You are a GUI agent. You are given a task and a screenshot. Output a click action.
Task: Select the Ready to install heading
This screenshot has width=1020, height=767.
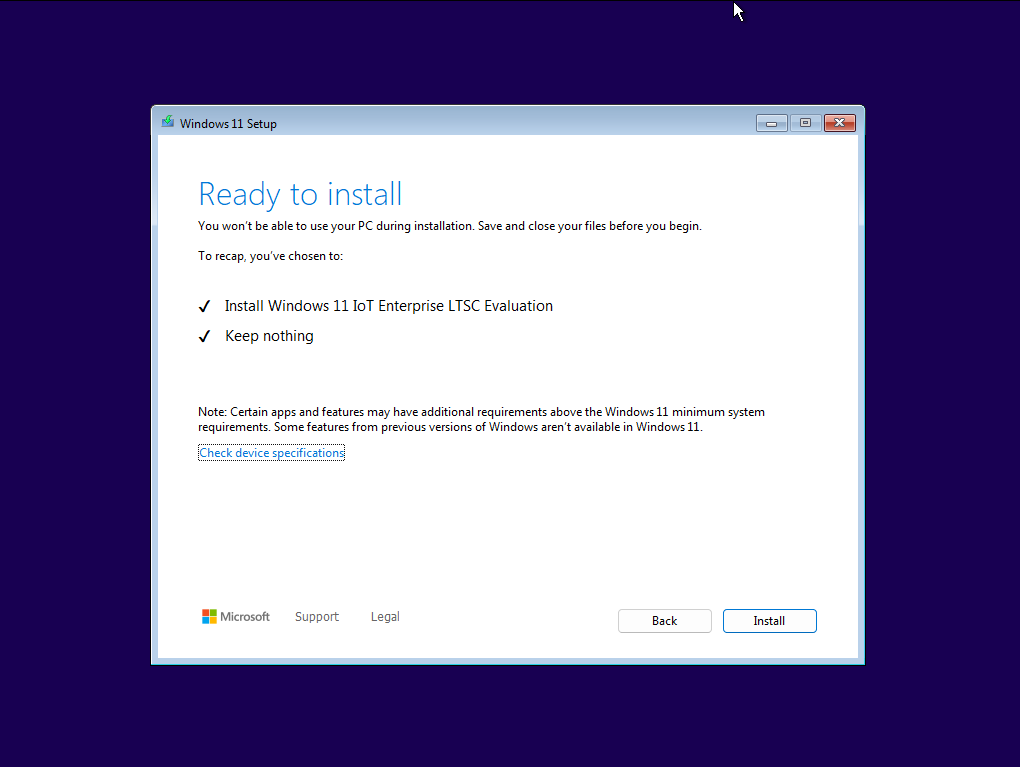coord(300,193)
